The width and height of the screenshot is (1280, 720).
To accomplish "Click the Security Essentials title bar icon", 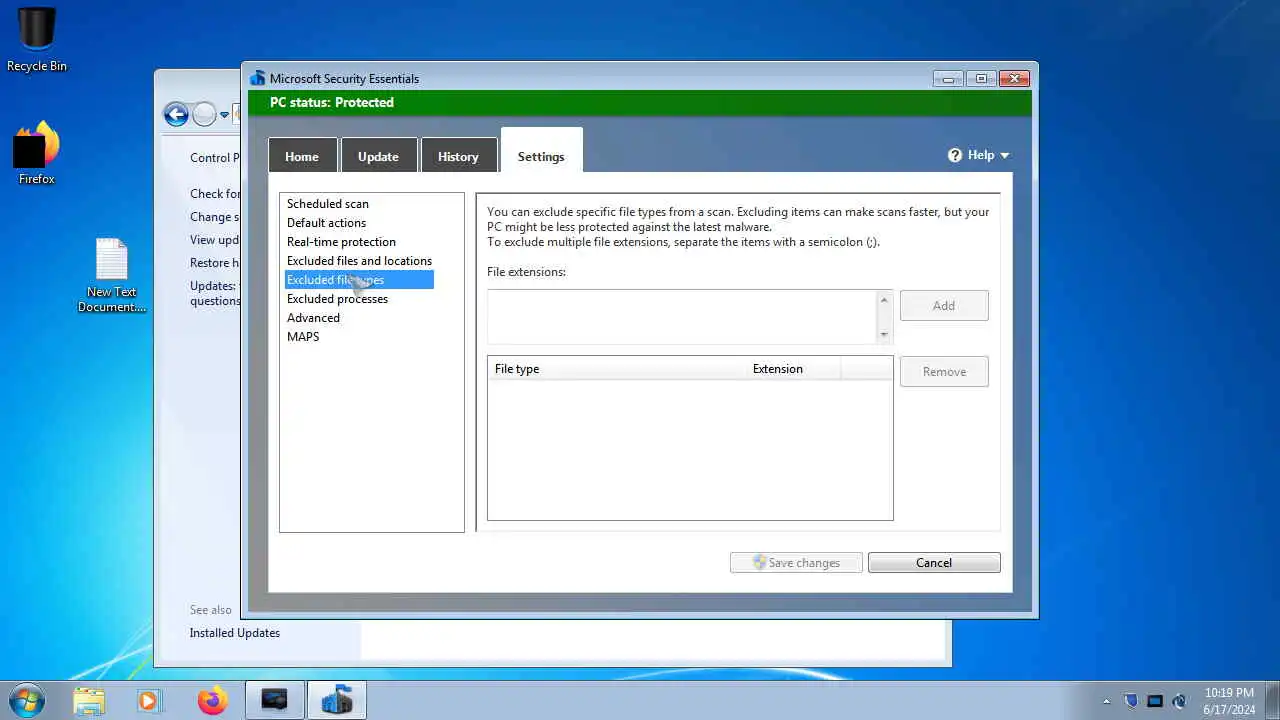I will tap(258, 78).
